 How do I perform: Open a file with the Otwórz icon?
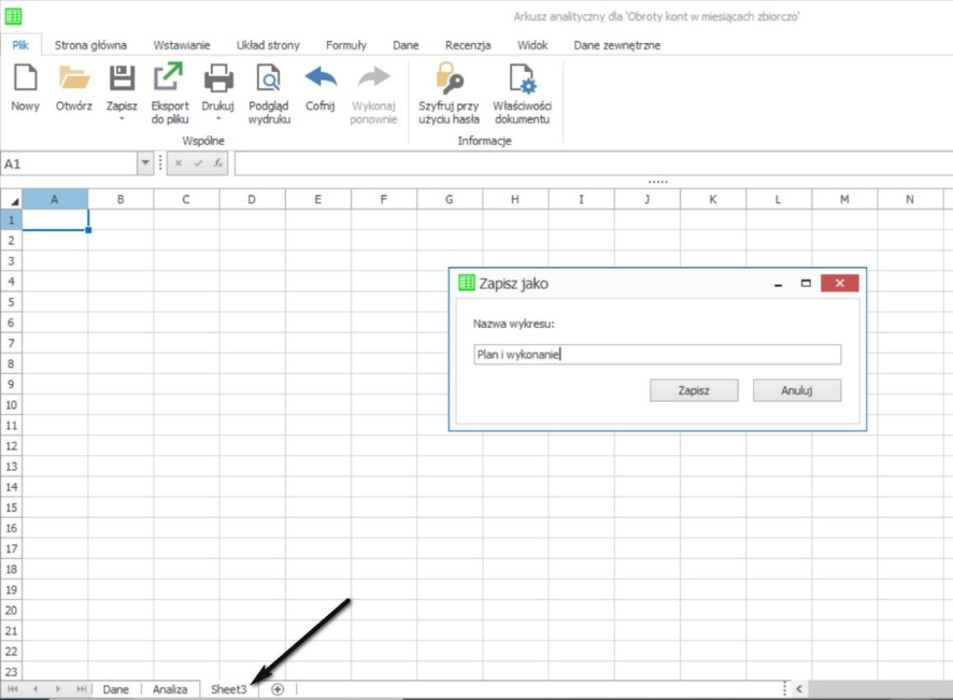(74, 79)
